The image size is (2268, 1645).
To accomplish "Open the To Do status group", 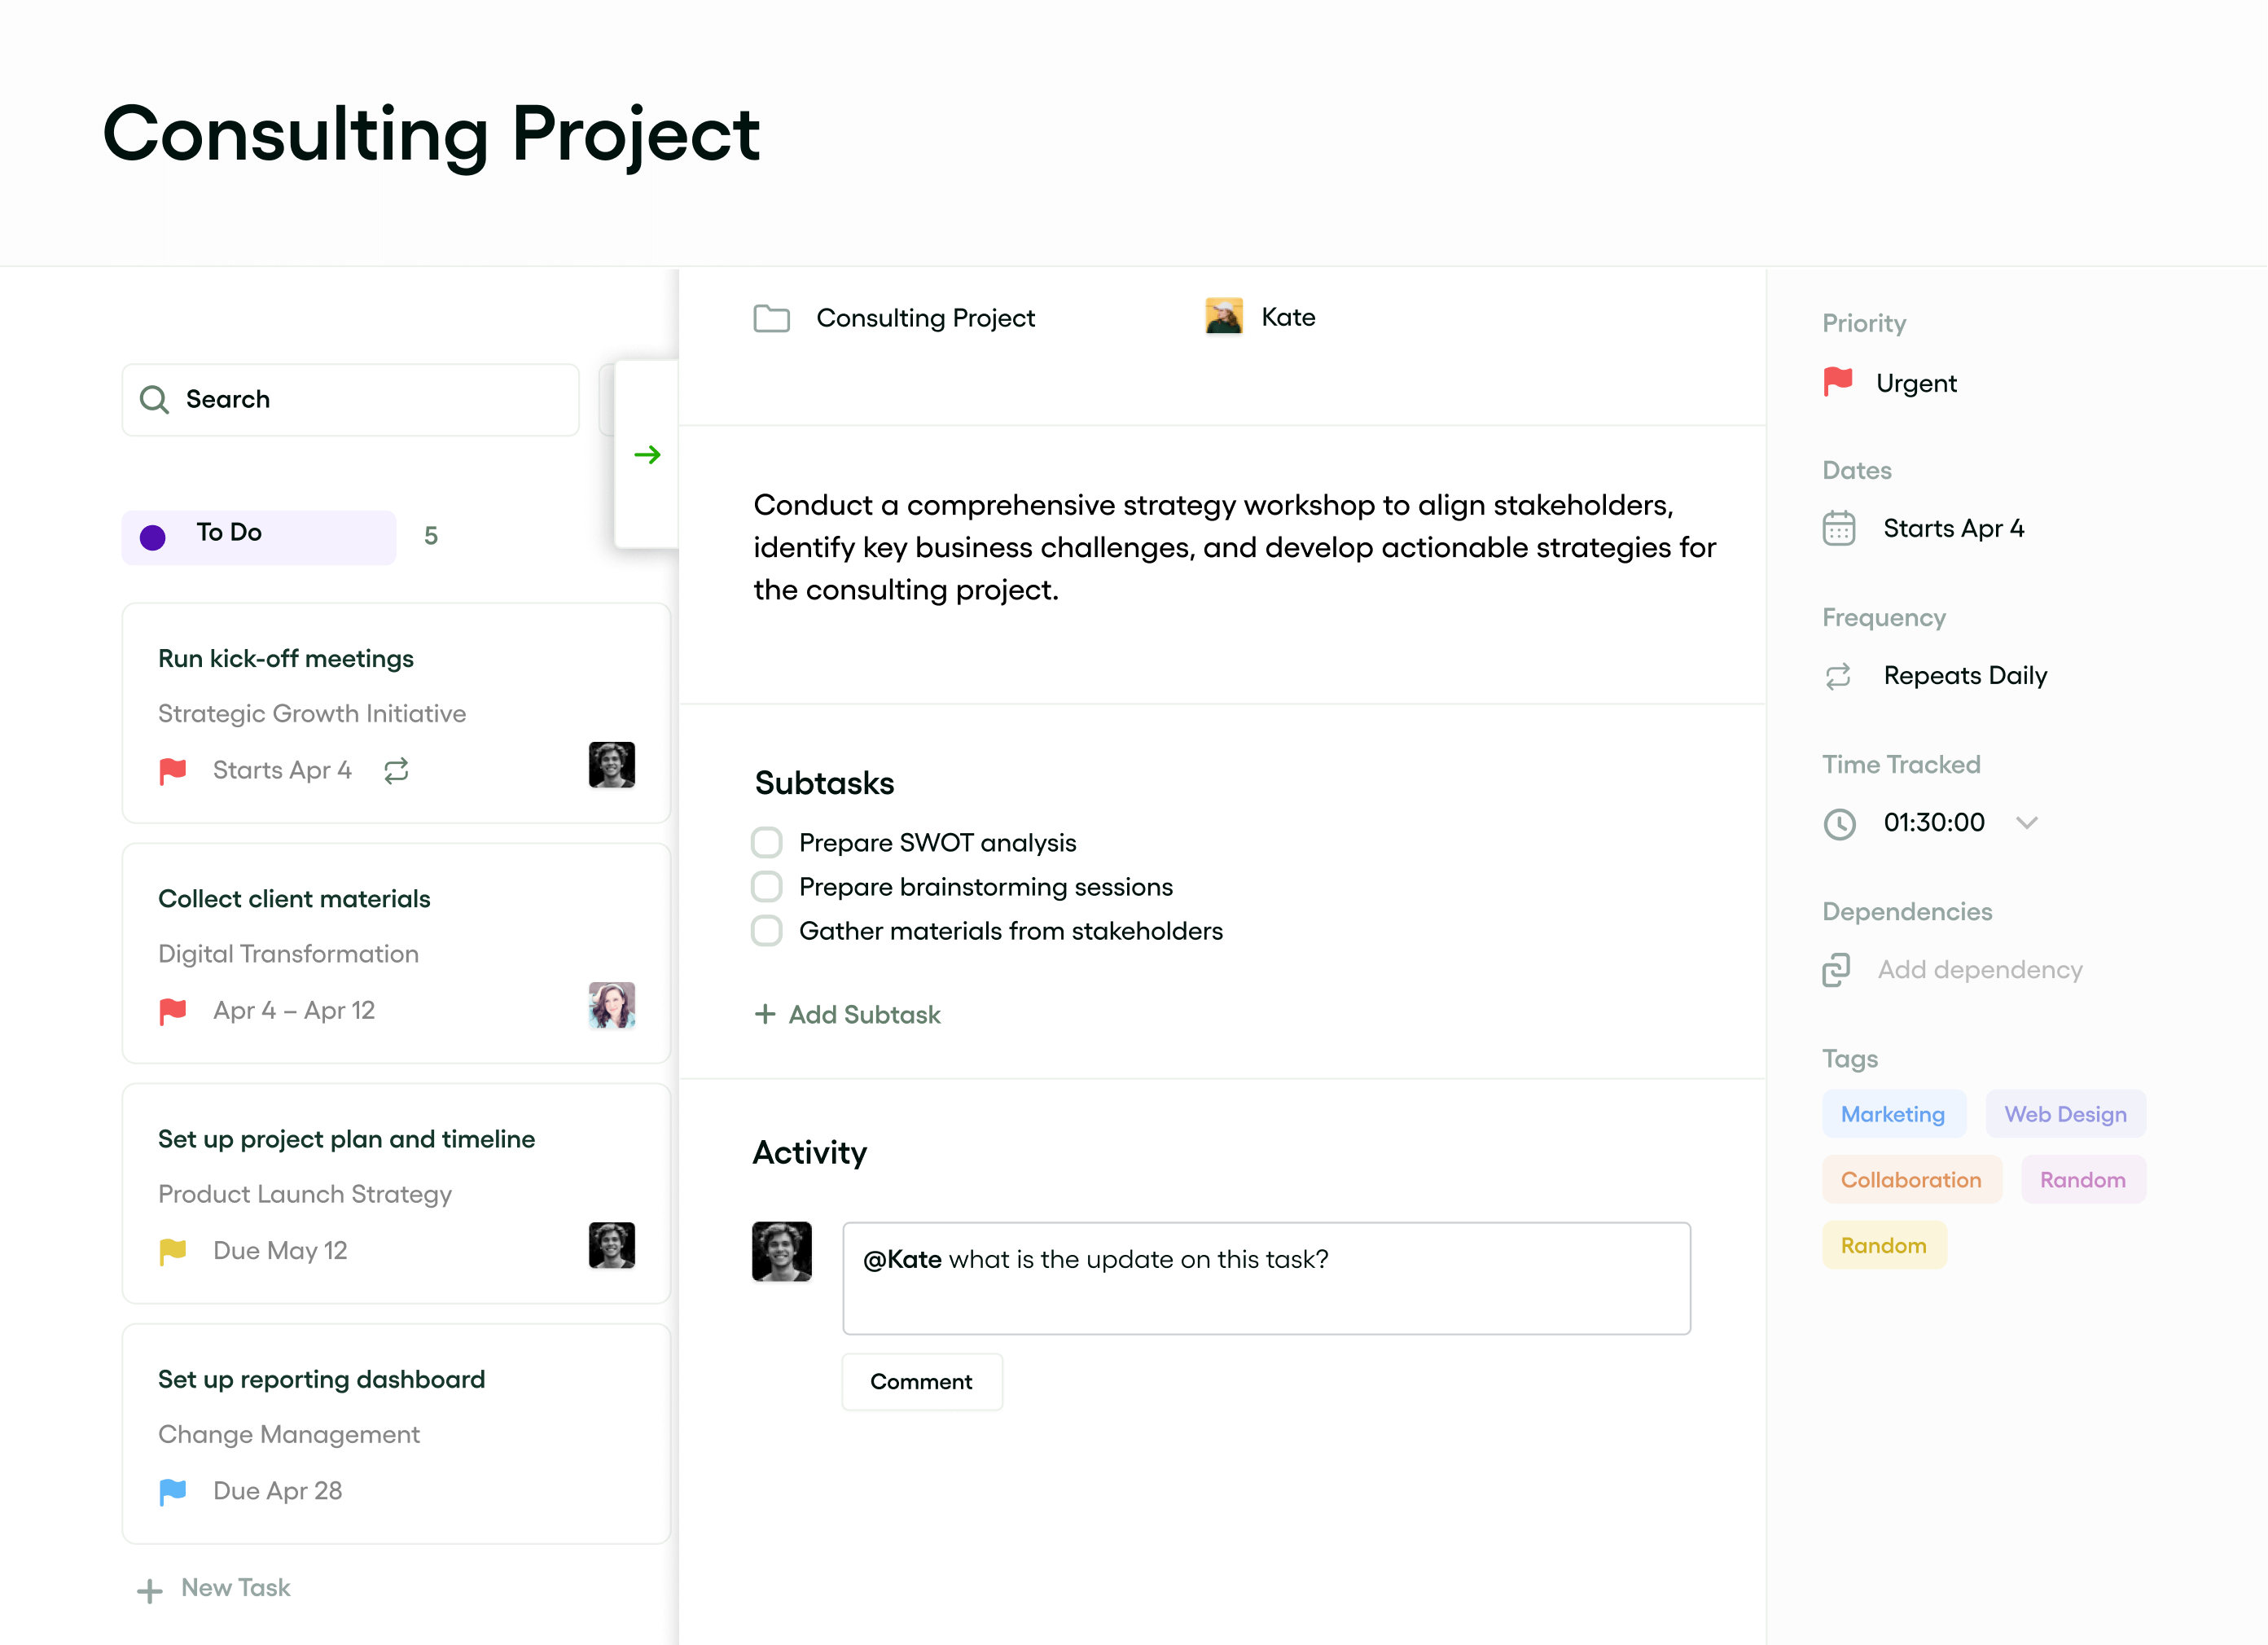I will [x=259, y=535].
